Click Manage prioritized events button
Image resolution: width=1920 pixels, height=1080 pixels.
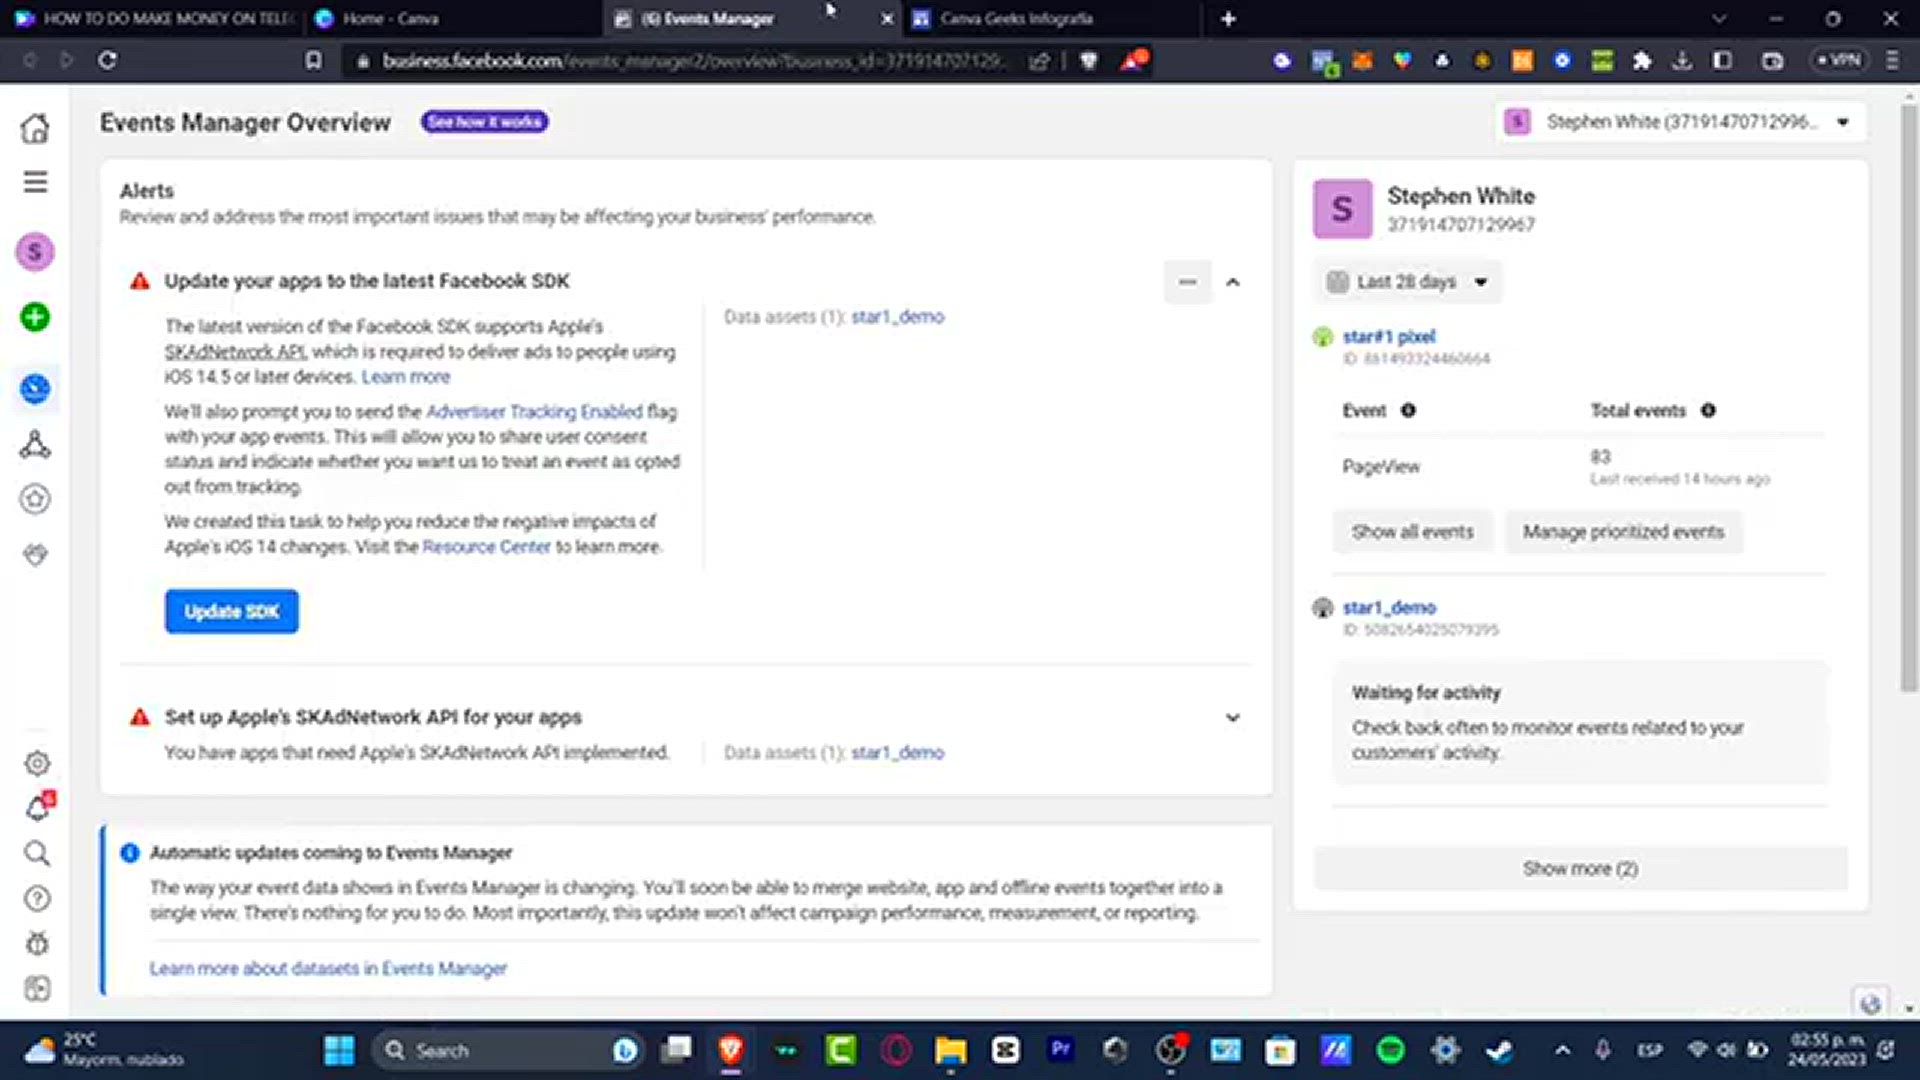point(1623,532)
